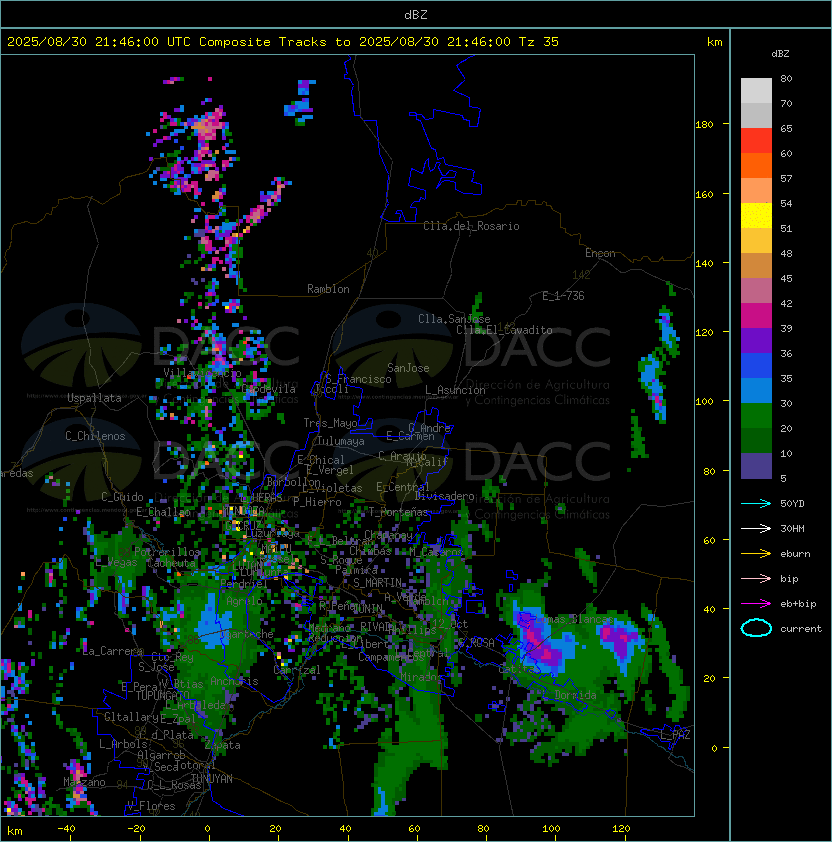Select the bright yellow 51-54 dBZ swatch

tap(756, 216)
